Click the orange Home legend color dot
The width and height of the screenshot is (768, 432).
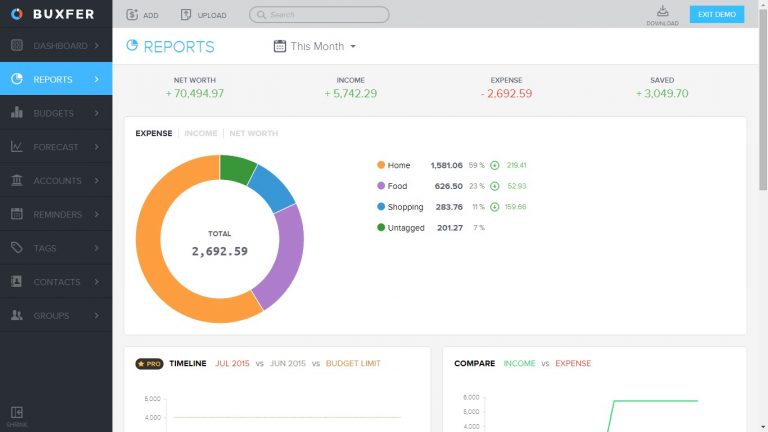coord(381,165)
